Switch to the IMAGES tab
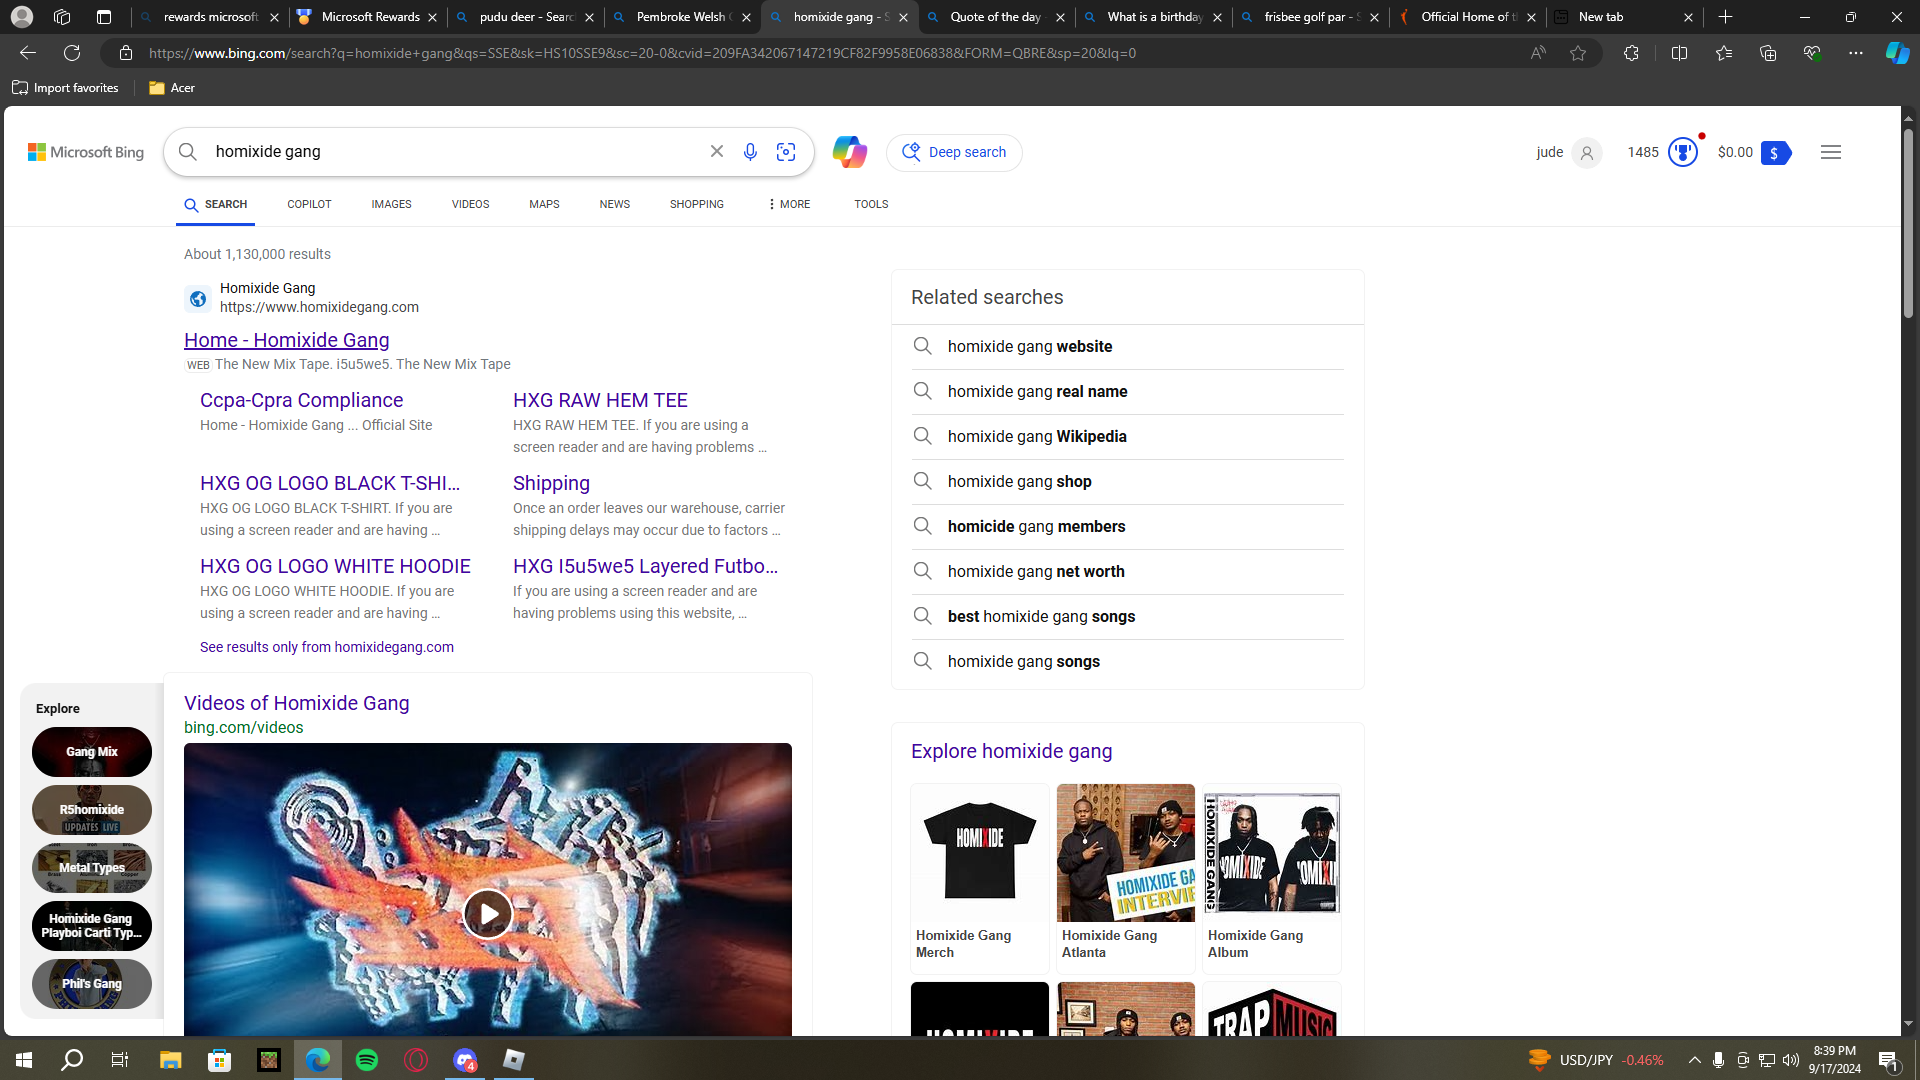 pos(391,204)
